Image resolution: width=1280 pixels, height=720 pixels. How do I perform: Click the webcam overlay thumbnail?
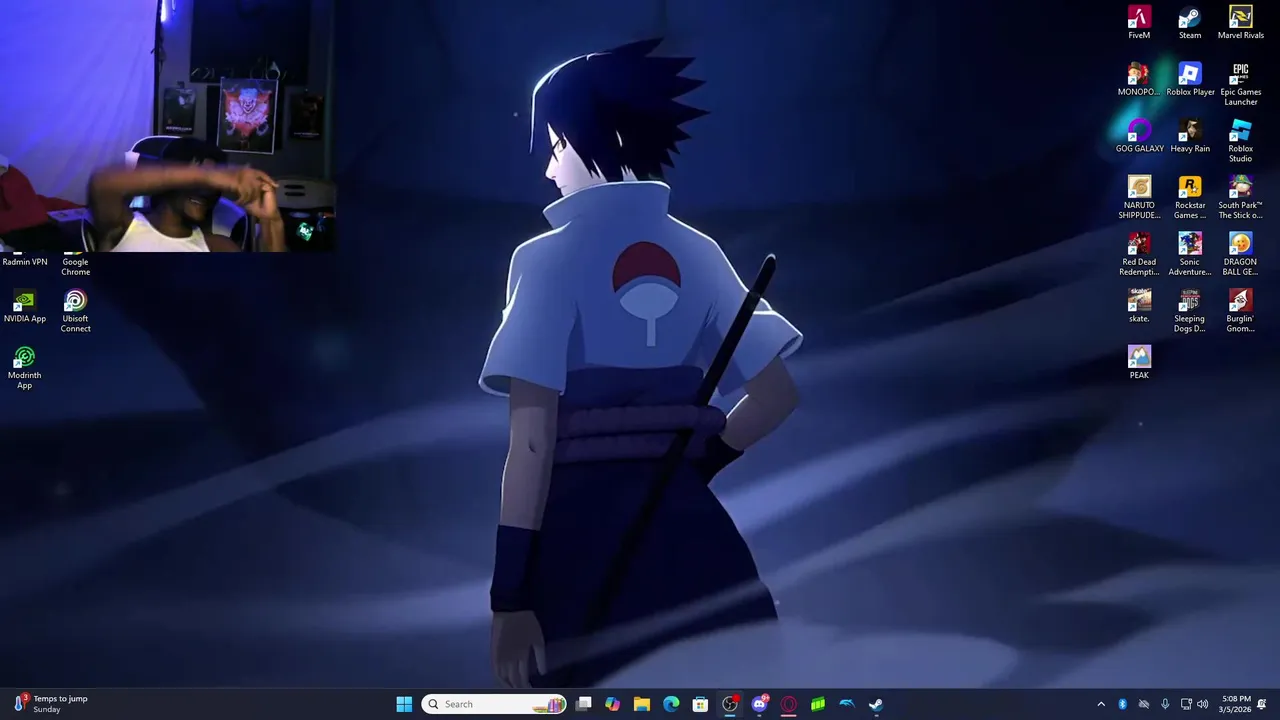(168, 126)
